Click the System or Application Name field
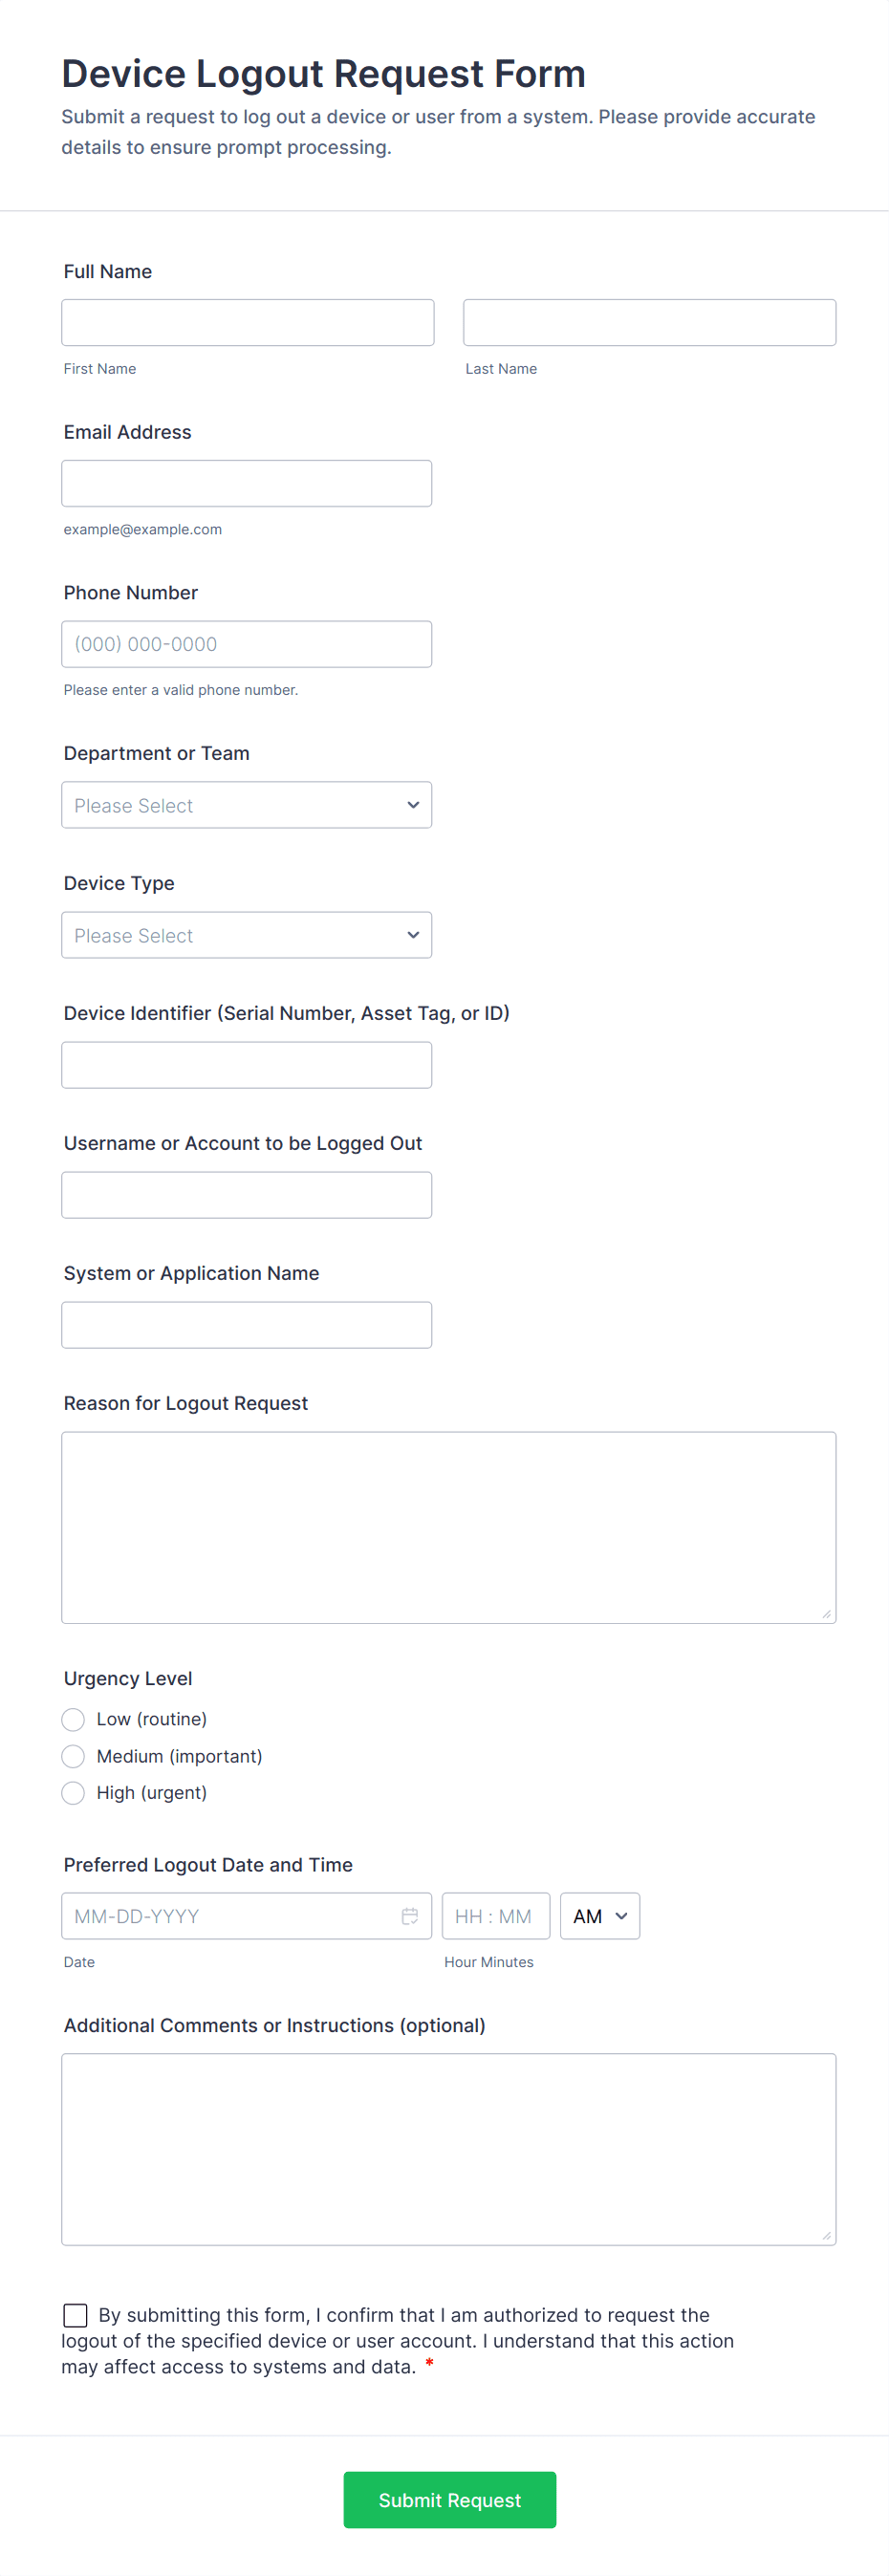889x2576 pixels. click(246, 1325)
